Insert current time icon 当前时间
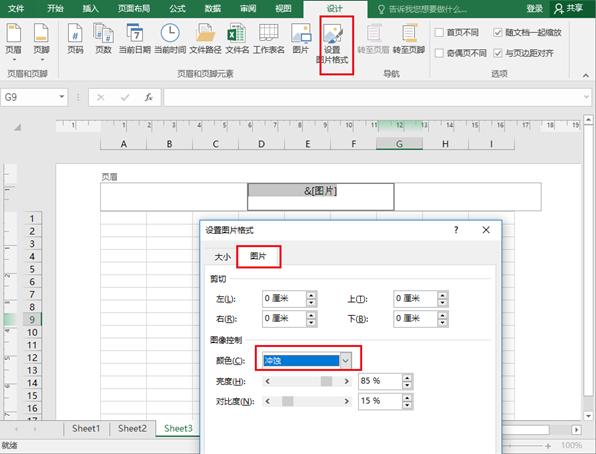Image resolution: width=596 pixels, height=454 pixels. pos(170,38)
